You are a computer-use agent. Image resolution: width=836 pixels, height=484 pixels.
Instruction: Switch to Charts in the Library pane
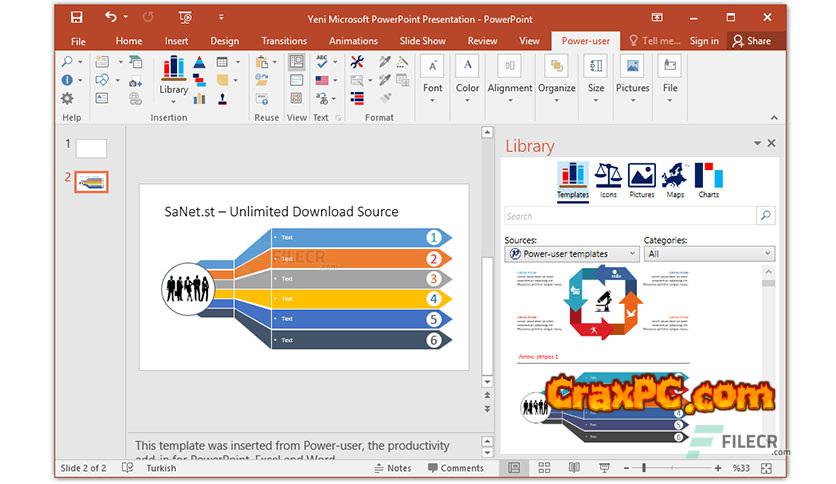(709, 180)
